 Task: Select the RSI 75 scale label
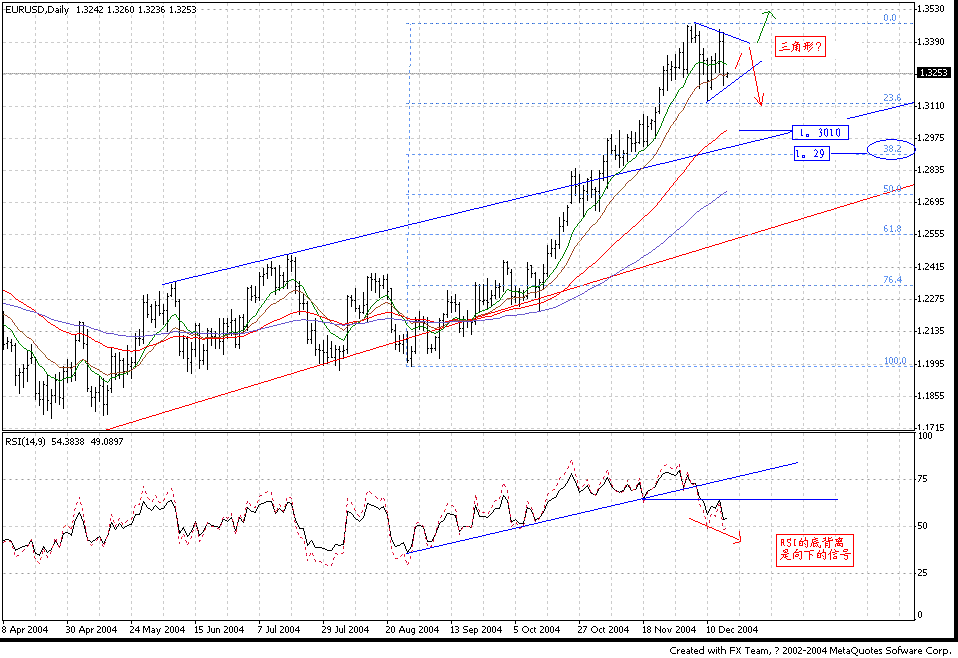pos(923,479)
